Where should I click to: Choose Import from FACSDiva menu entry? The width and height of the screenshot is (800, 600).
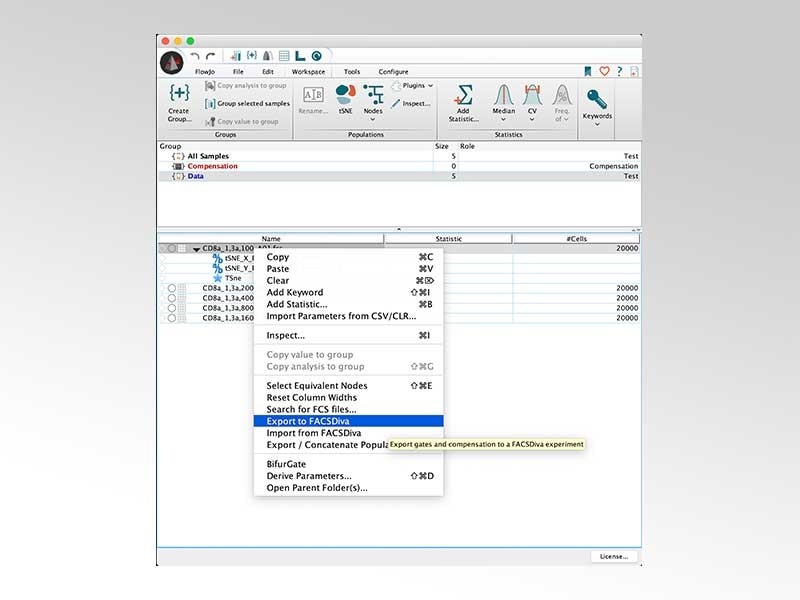click(348, 433)
